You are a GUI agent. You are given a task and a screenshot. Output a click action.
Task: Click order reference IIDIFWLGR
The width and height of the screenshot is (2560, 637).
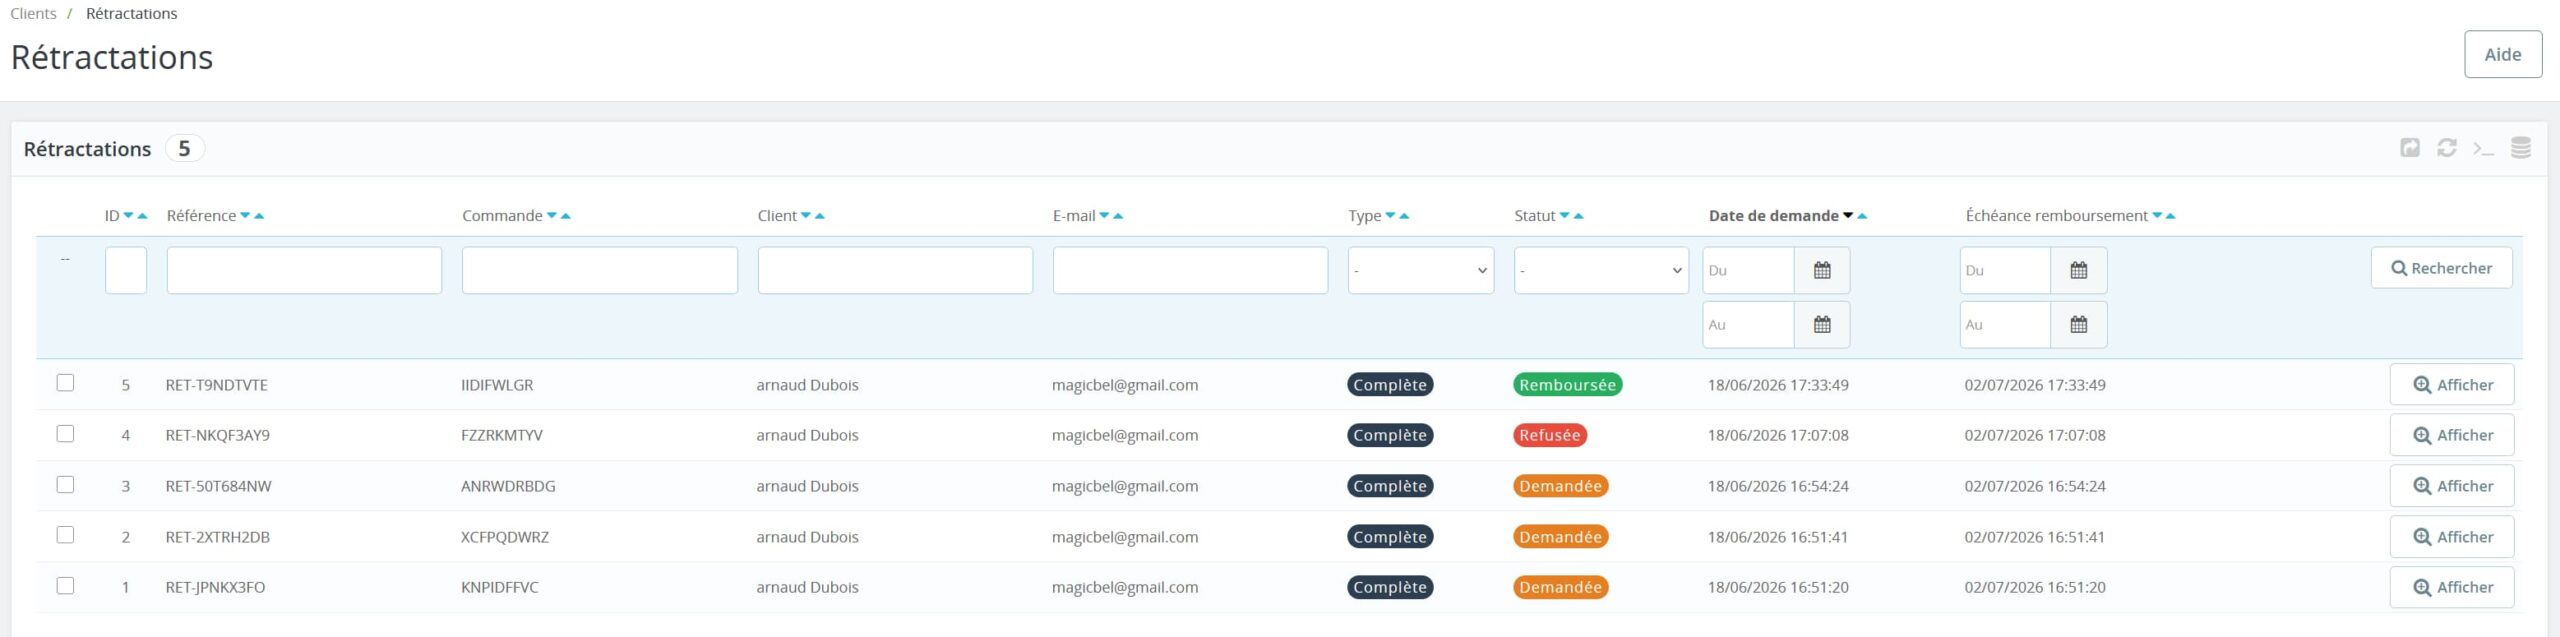pyautogui.click(x=497, y=385)
